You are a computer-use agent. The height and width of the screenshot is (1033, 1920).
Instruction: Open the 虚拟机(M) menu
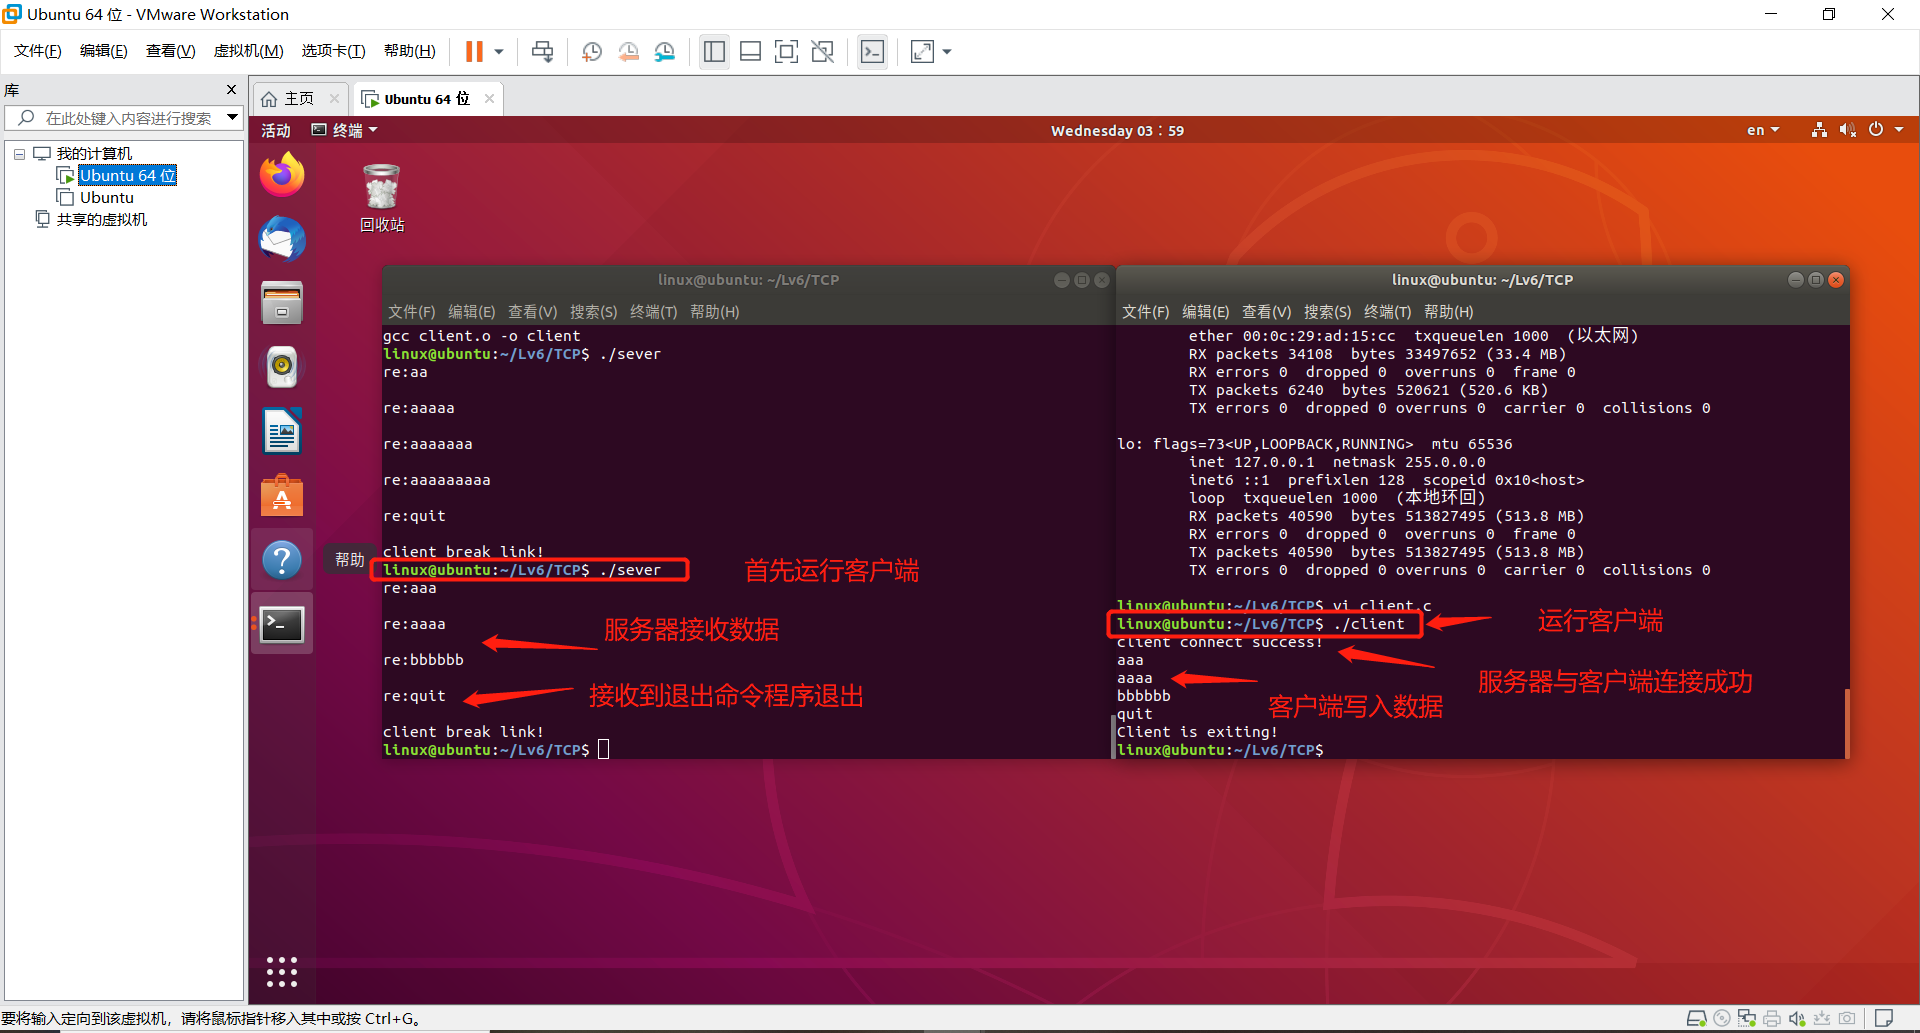pyautogui.click(x=248, y=51)
